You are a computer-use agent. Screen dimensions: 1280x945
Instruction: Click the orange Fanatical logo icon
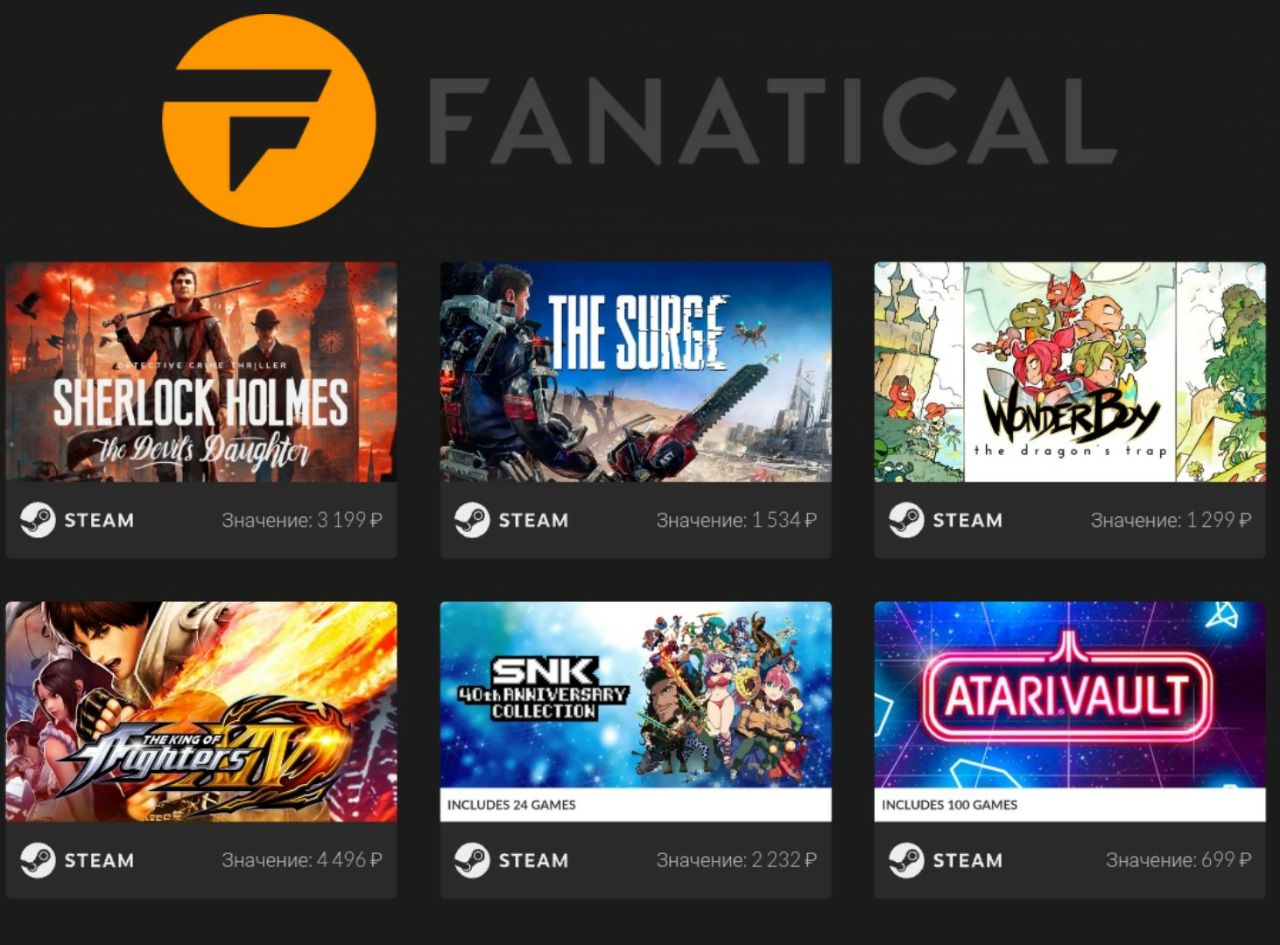269,121
